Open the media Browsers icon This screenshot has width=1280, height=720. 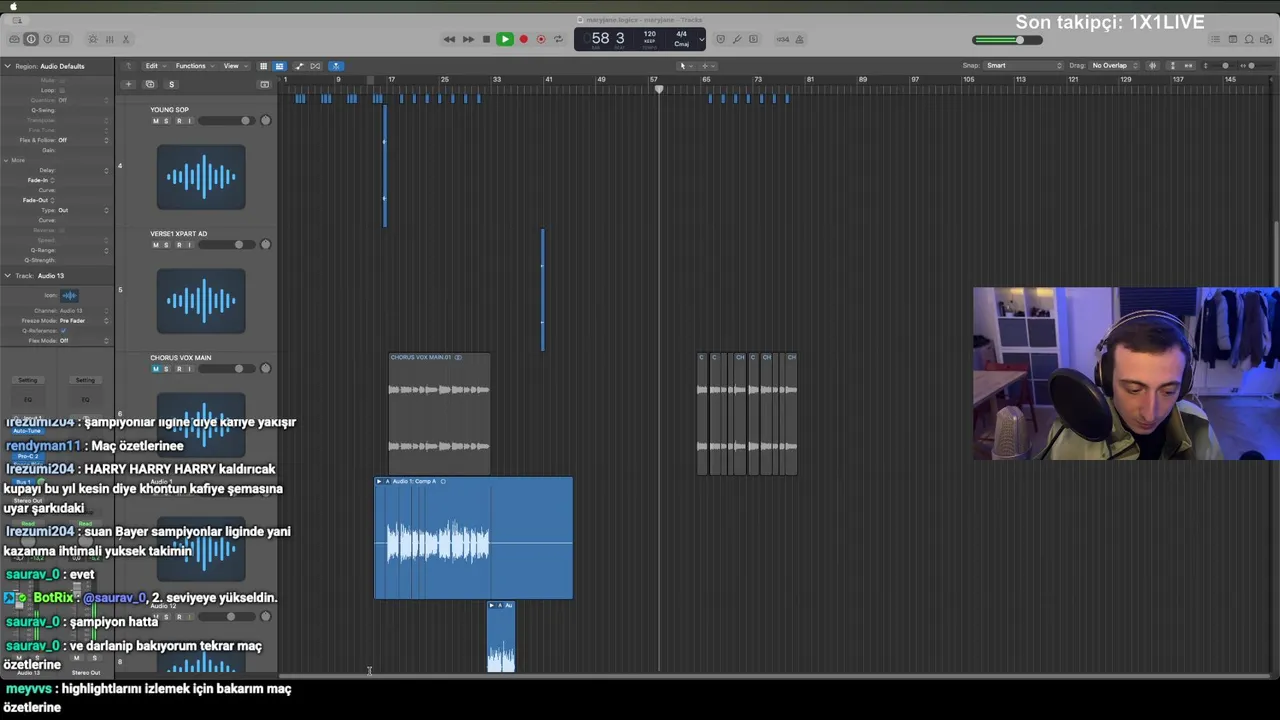[x=1265, y=39]
